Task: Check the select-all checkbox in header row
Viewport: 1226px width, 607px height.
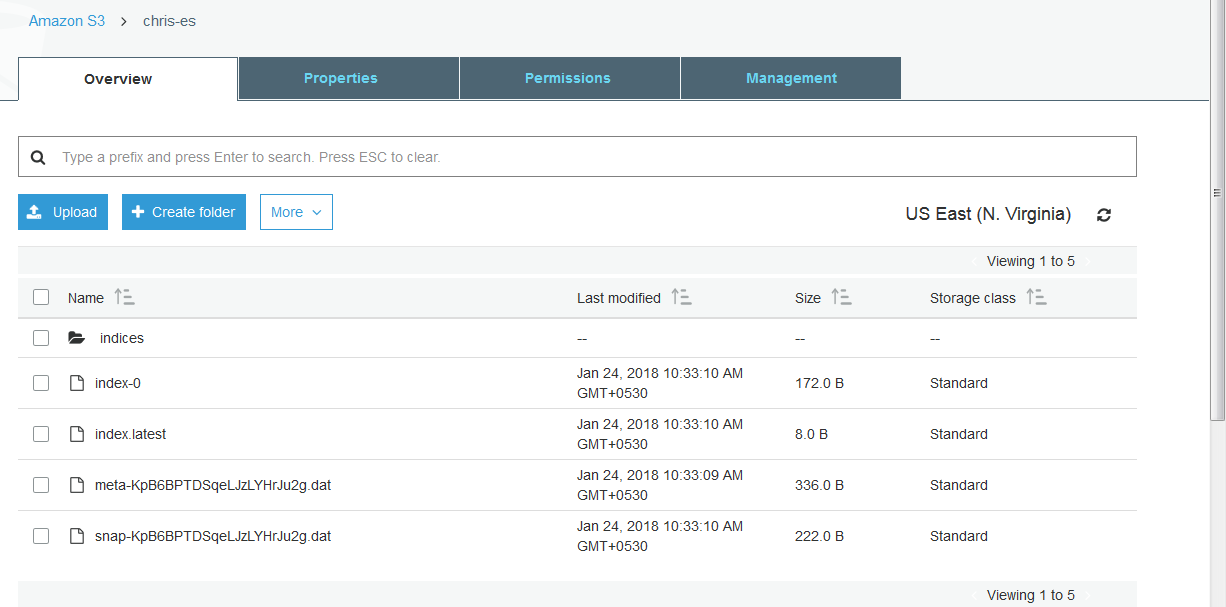Action: [41, 296]
